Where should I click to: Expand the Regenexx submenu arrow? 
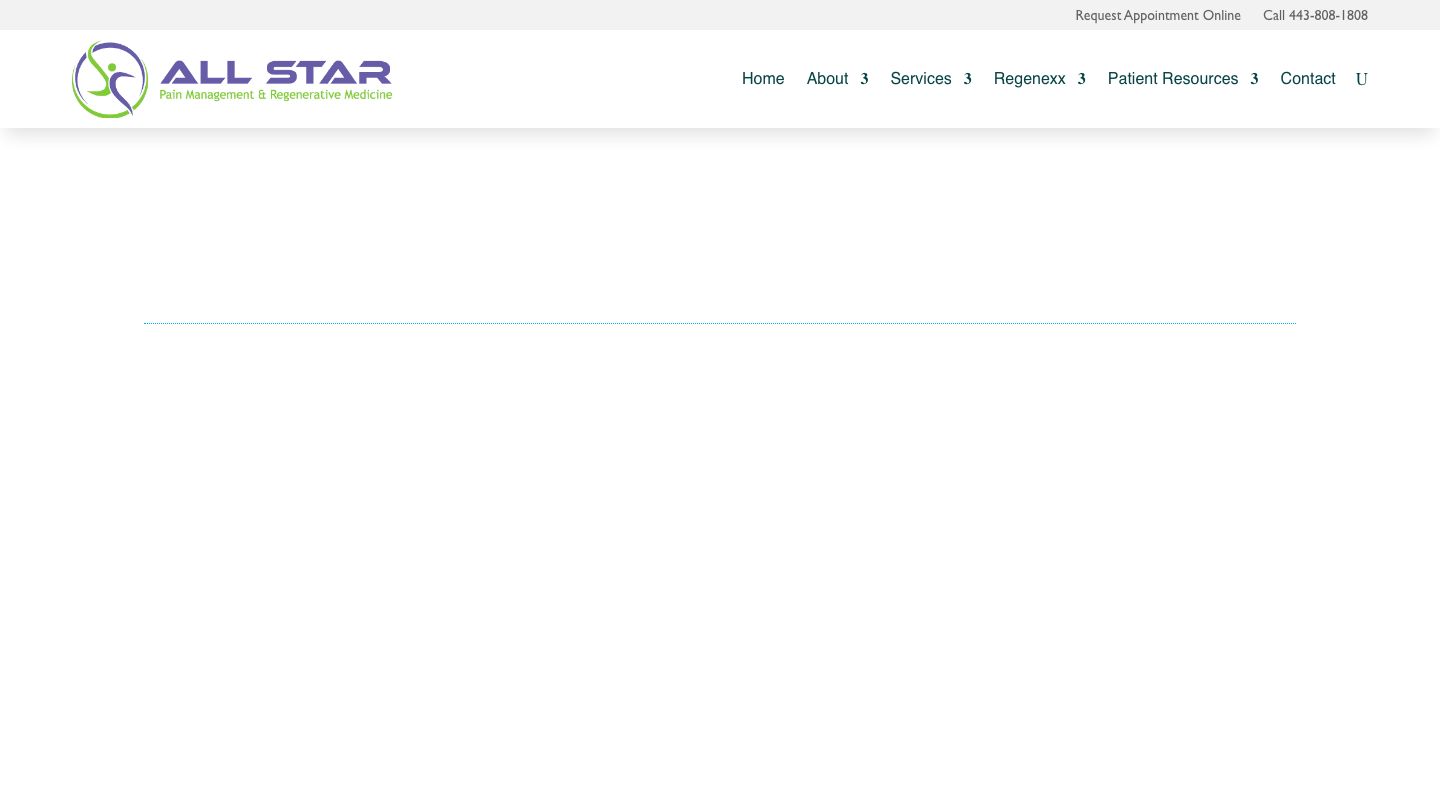(1081, 79)
